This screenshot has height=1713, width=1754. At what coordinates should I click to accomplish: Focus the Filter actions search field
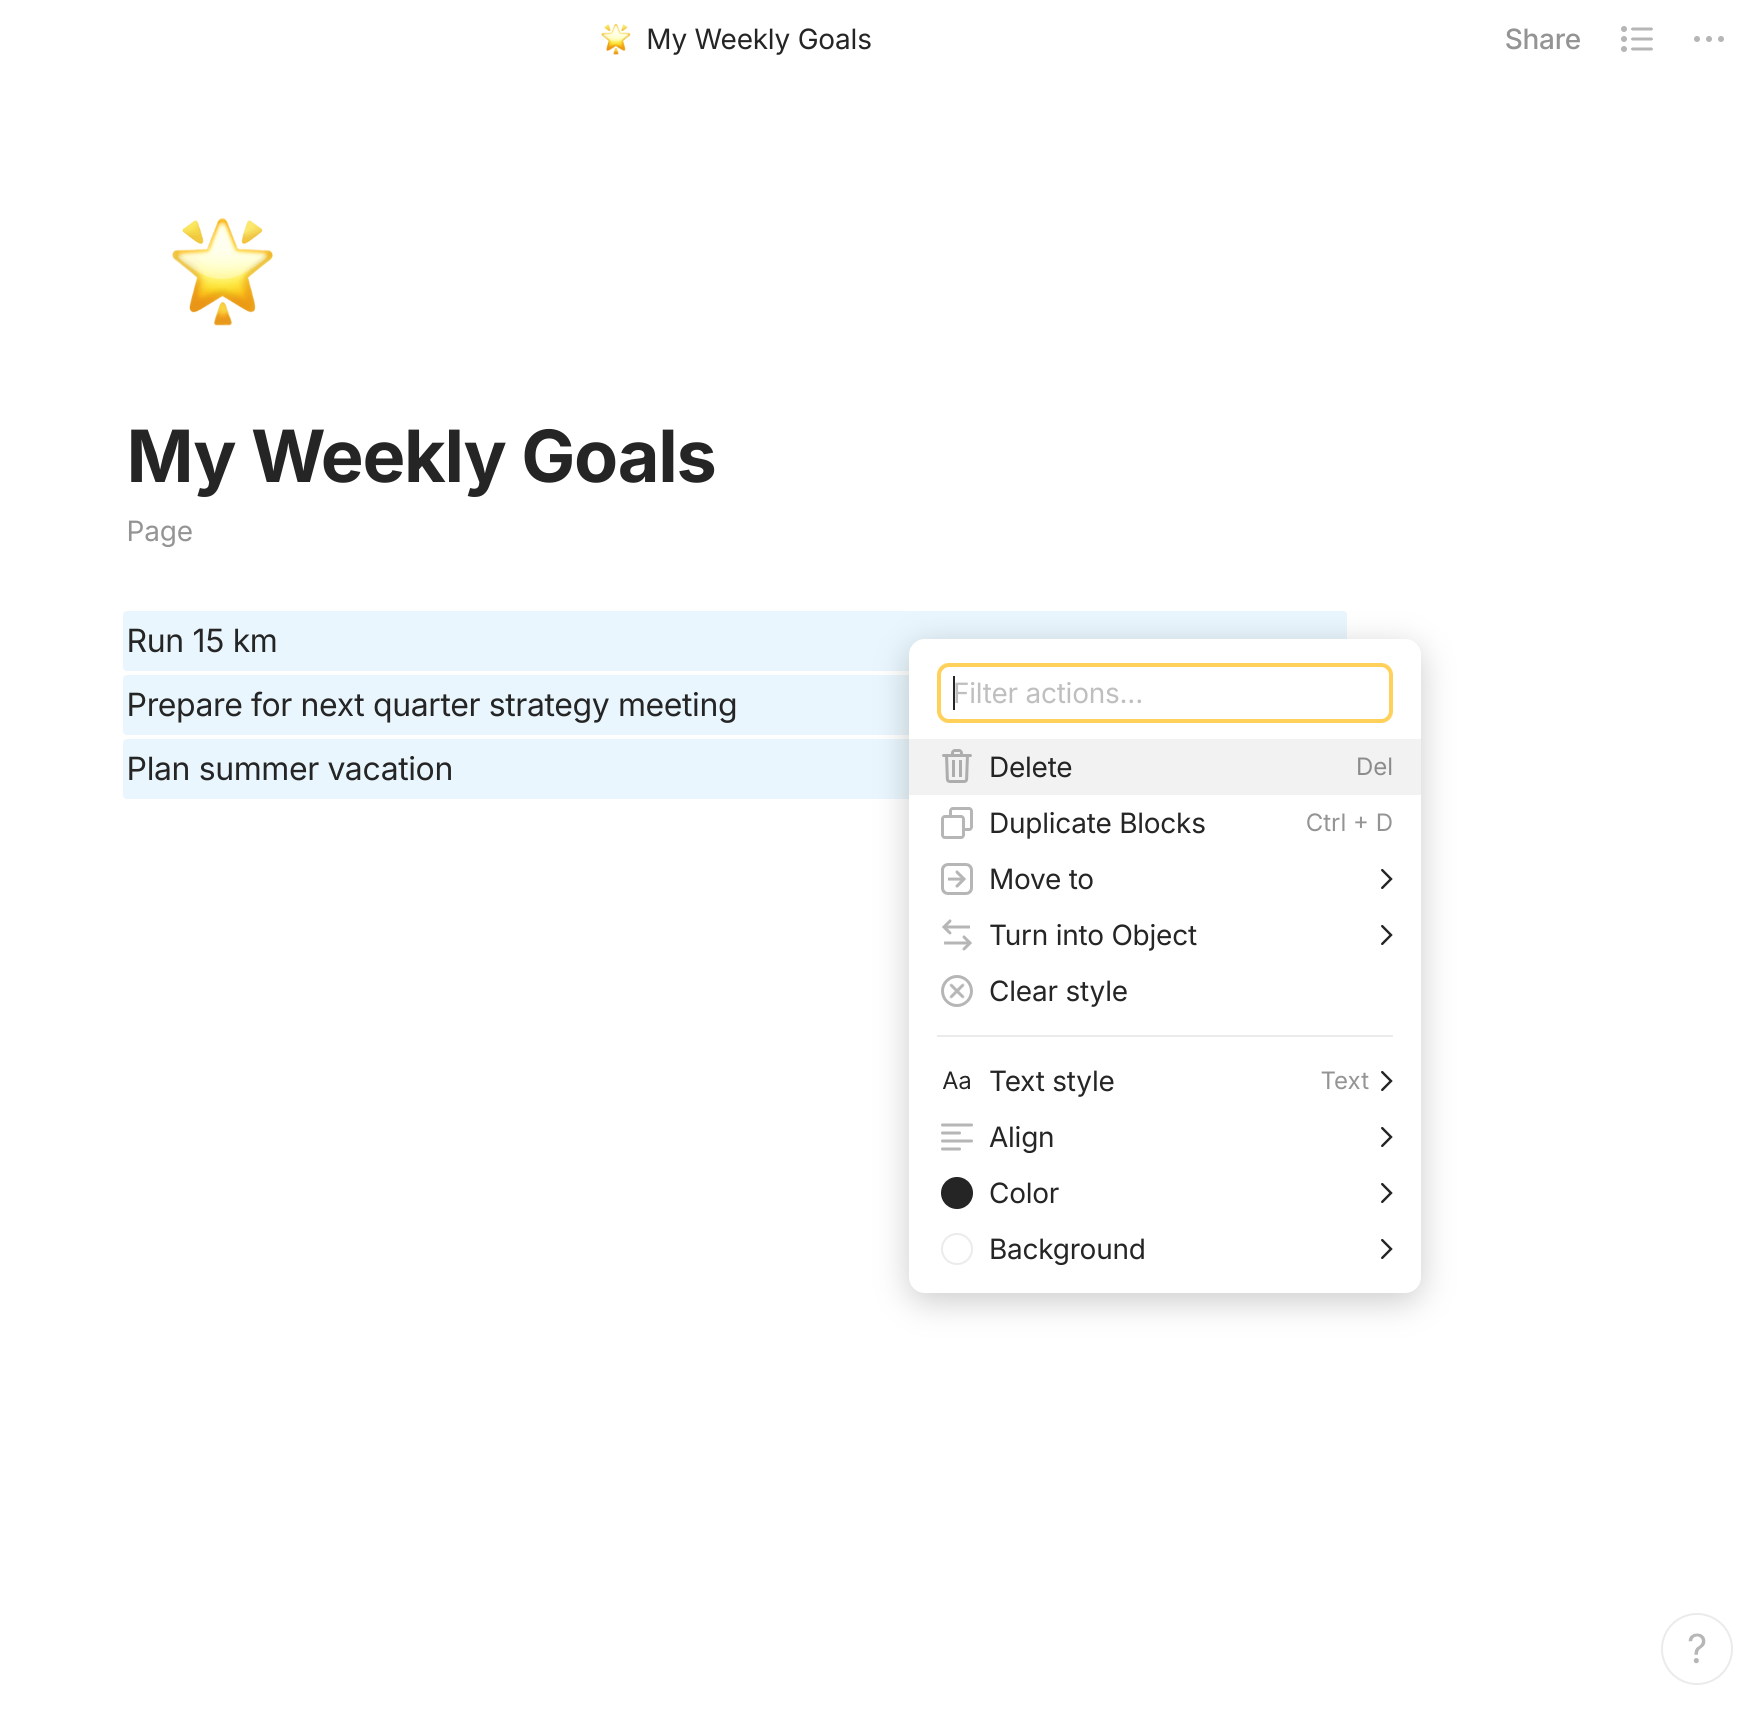pos(1164,693)
